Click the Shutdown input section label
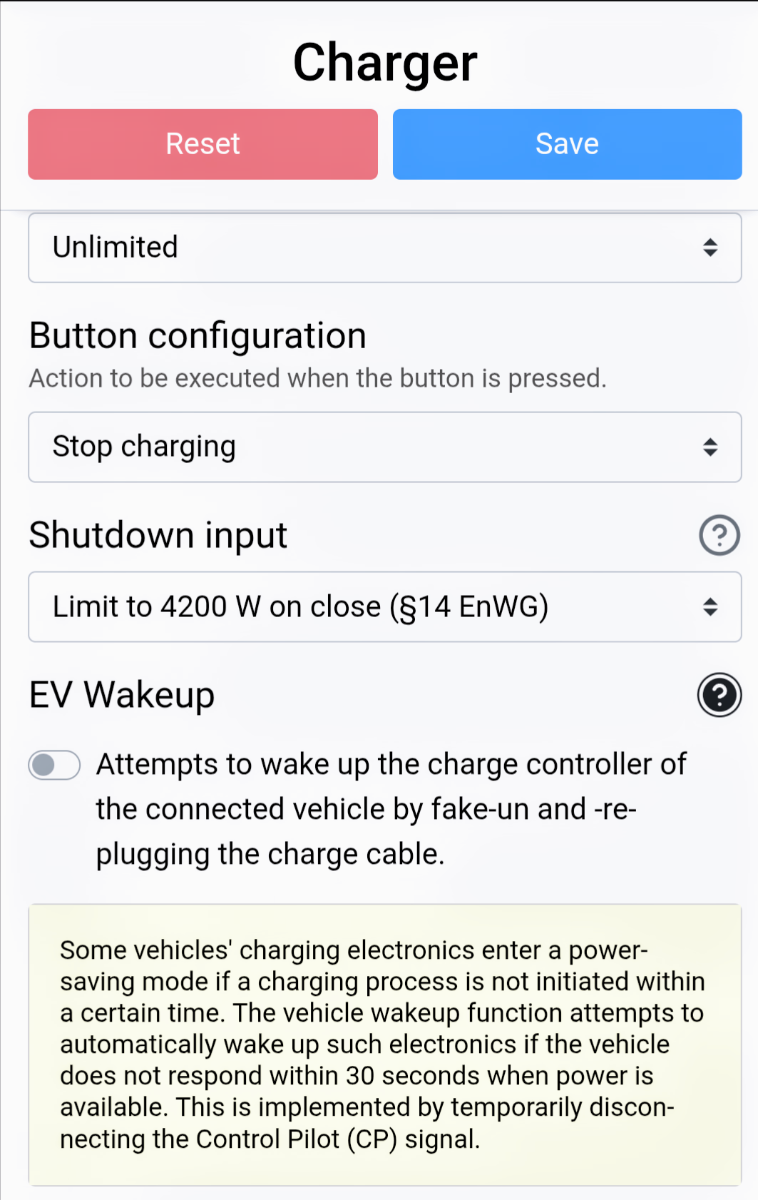This screenshot has height=1200, width=758. (x=158, y=536)
